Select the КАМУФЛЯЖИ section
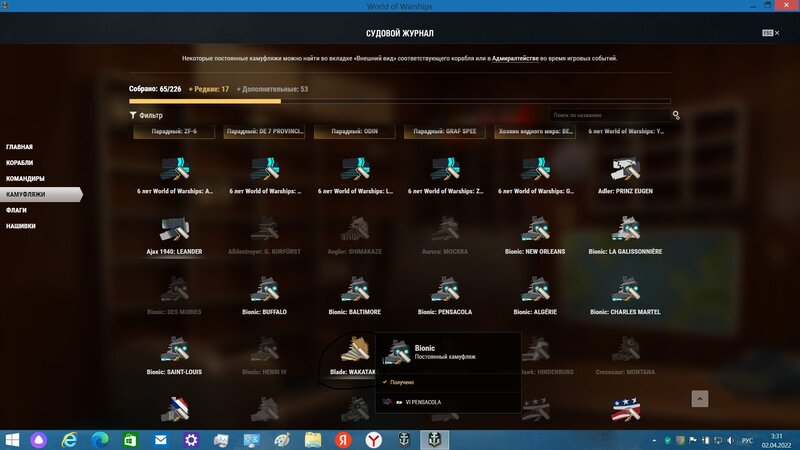The image size is (800, 450). 41,194
